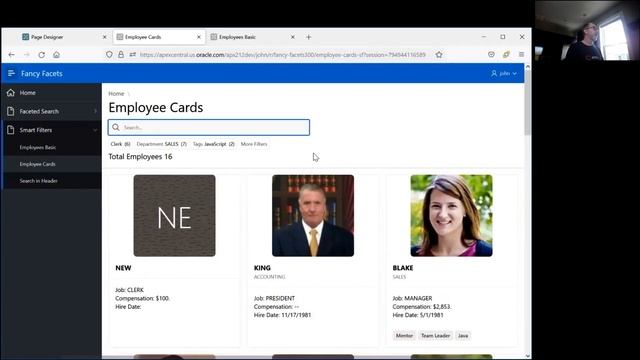Open the browser application menu
This screenshot has height=360, width=640.
[521, 55]
